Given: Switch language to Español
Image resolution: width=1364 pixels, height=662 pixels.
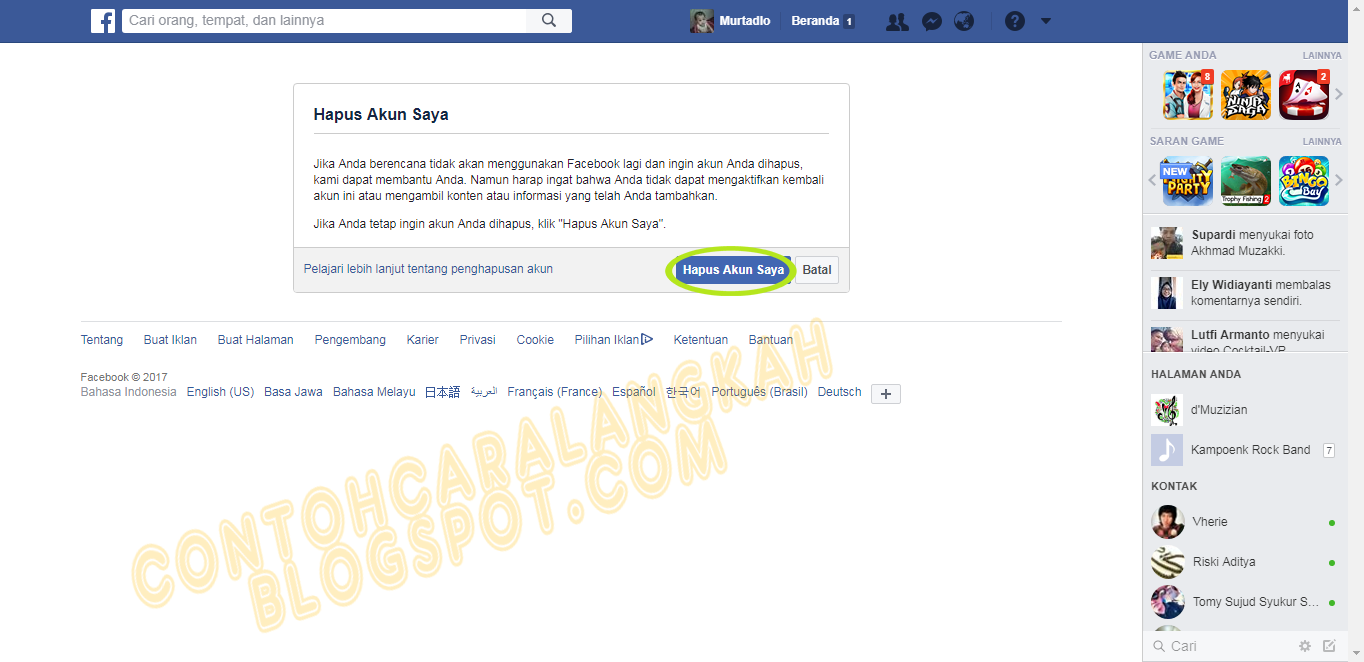Looking at the screenshot, I should [634, 392].
